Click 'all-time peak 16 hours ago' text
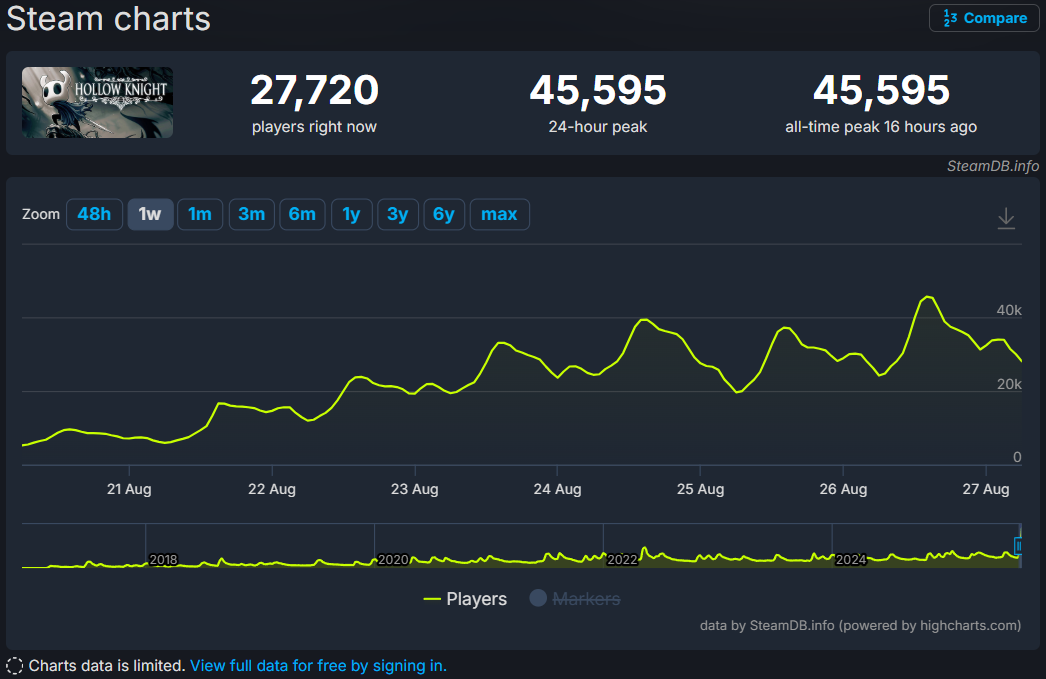 pyautogui.click(x=881, y=127)
